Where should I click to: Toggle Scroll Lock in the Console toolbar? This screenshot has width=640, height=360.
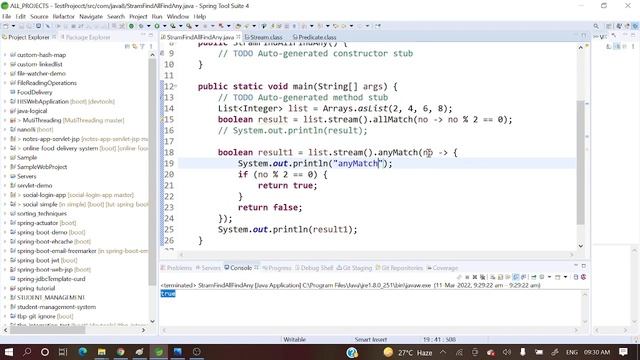[x=500, y=277]
